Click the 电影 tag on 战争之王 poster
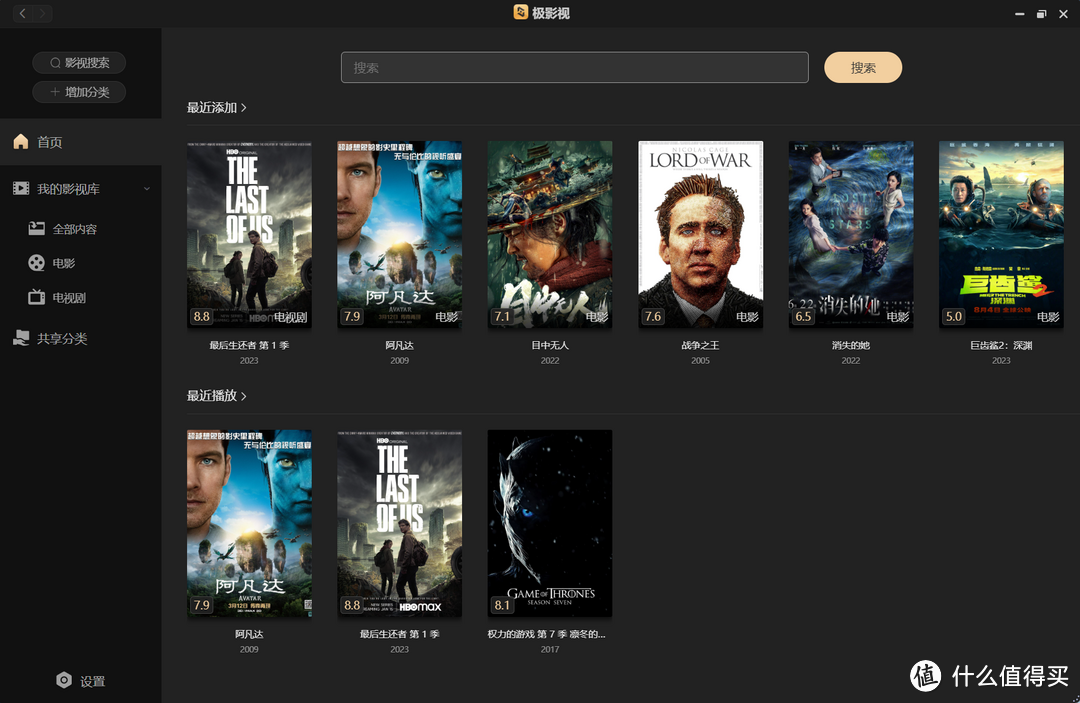Image resolution: width=1080 pixels, height=703 pixels. tap(747, 317)
